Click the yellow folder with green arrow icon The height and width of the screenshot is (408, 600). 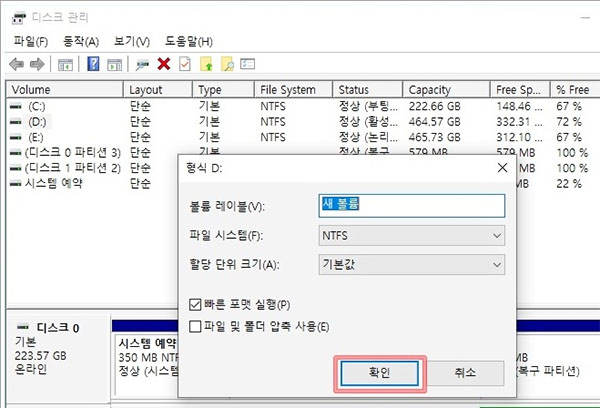[x=206, y=64]
